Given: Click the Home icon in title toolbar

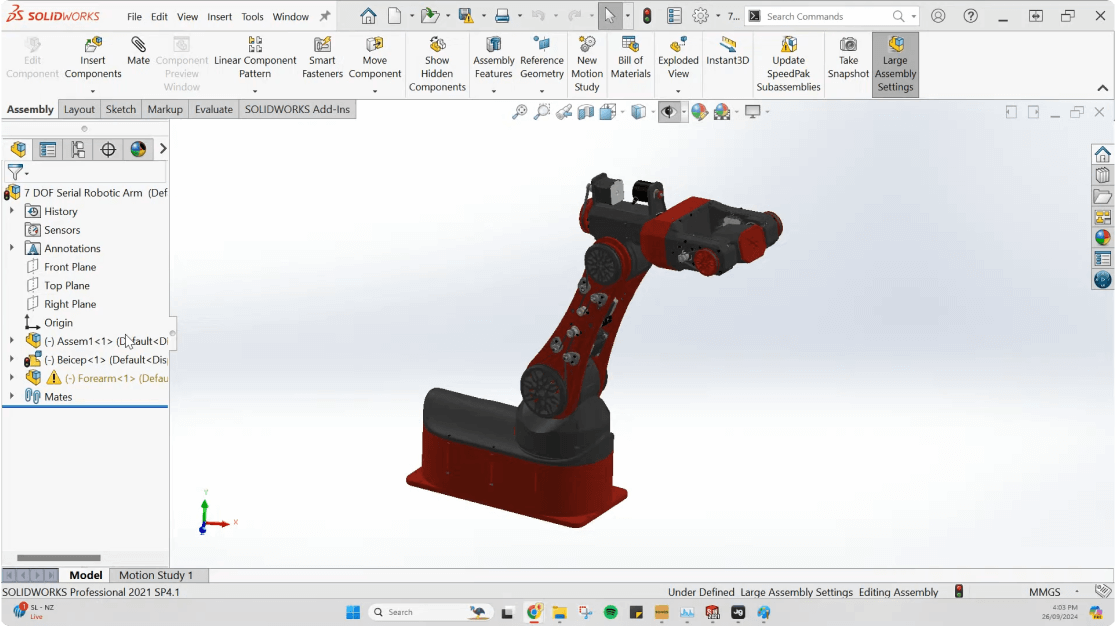Looking at the screenshot, I should [368, 16].
